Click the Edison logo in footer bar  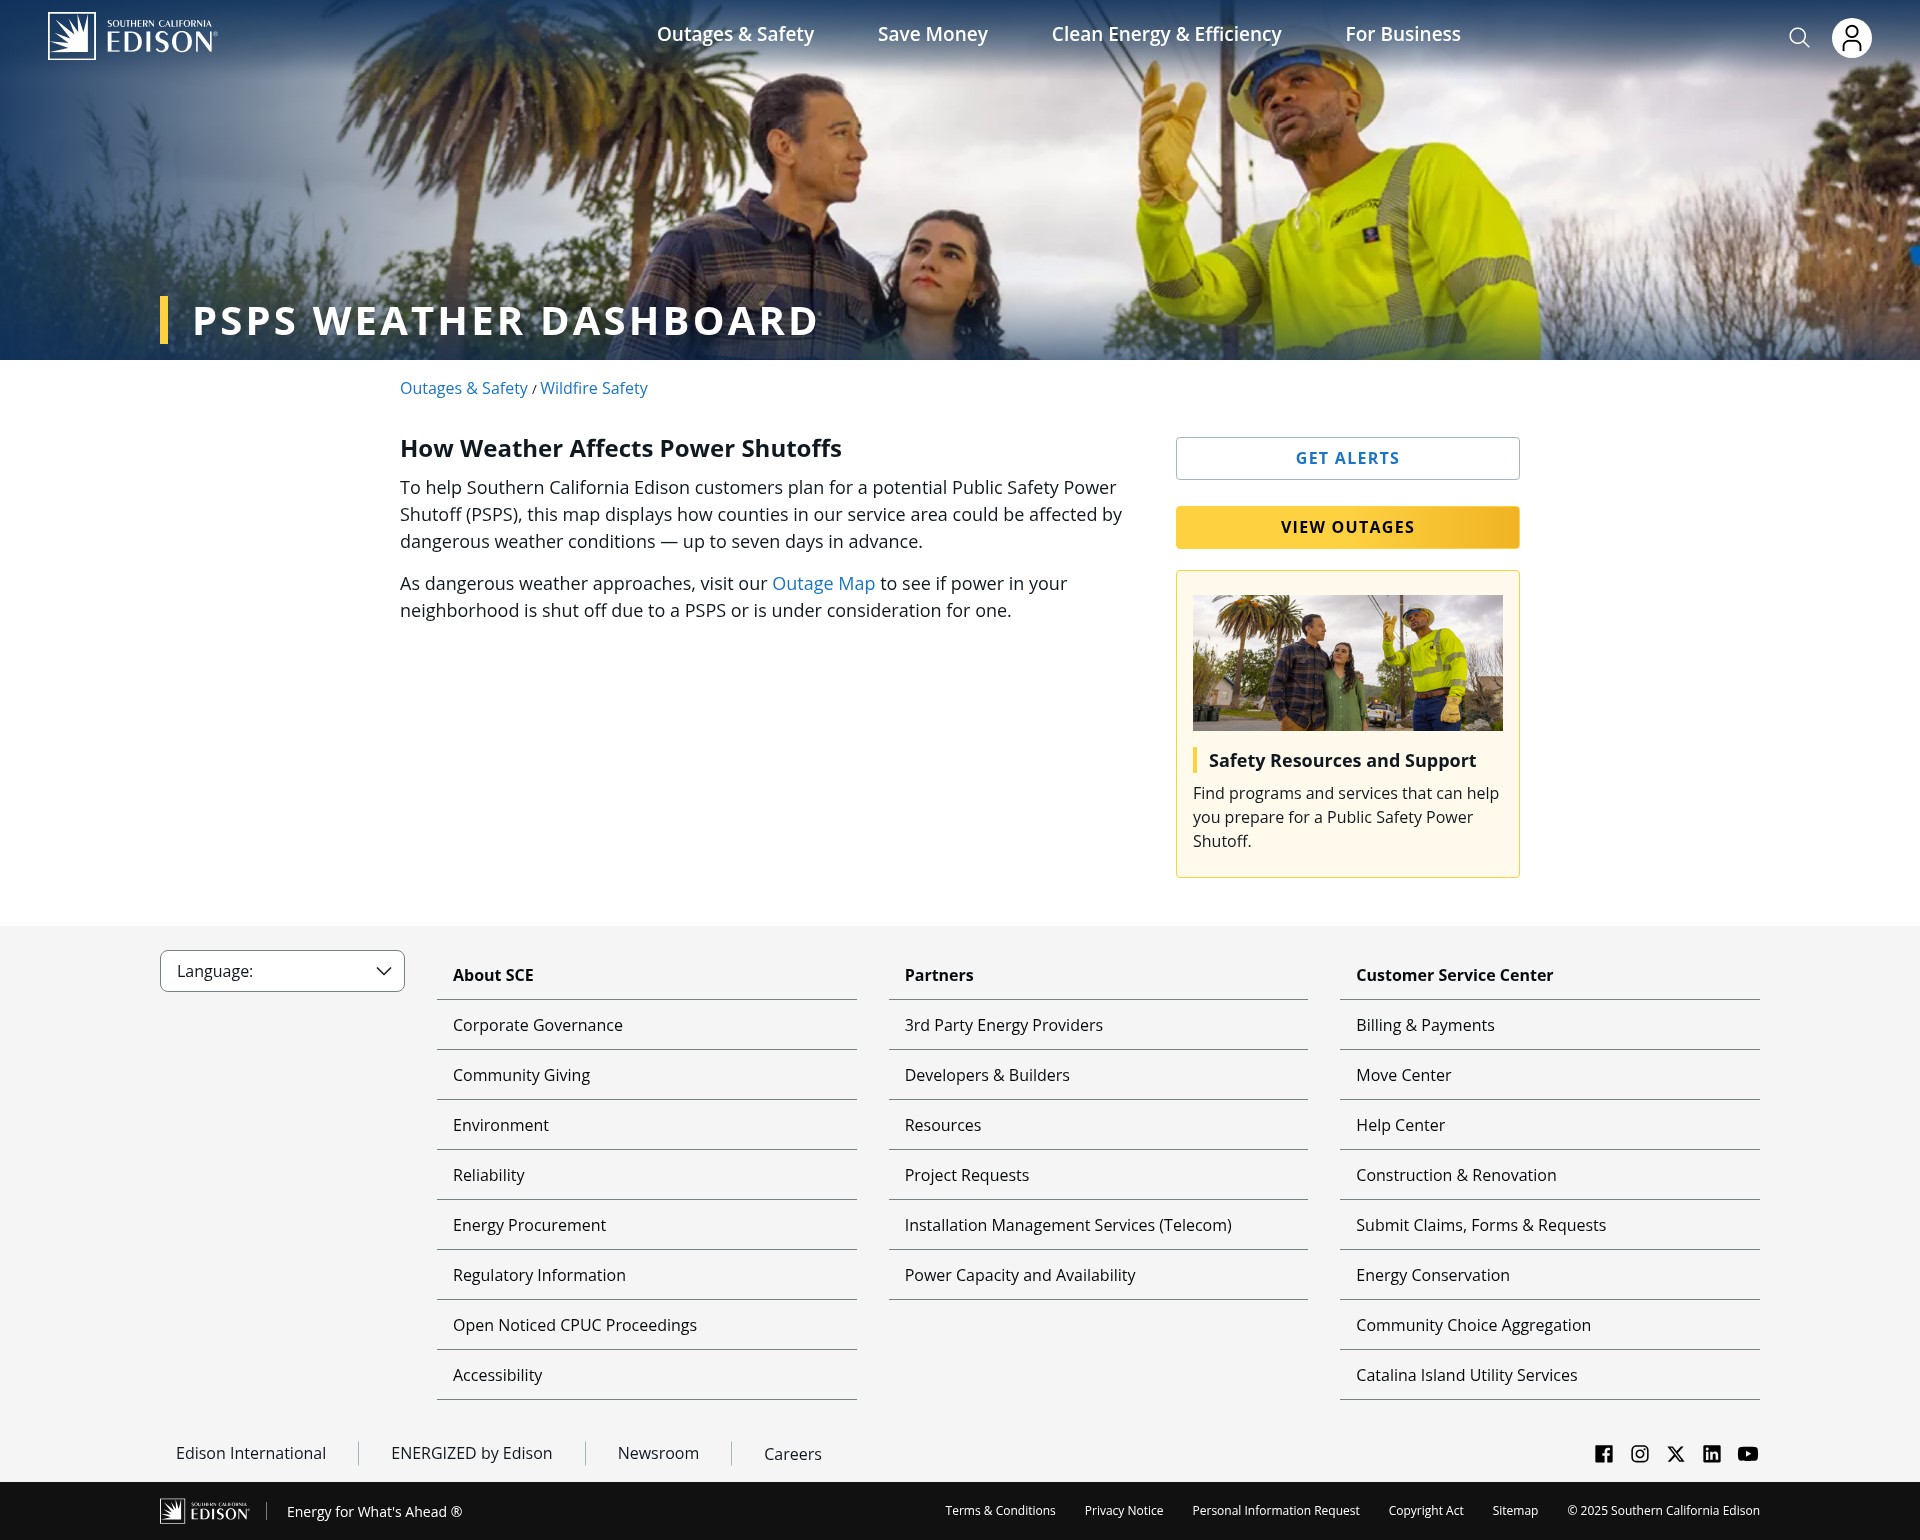coord(204,1511)
